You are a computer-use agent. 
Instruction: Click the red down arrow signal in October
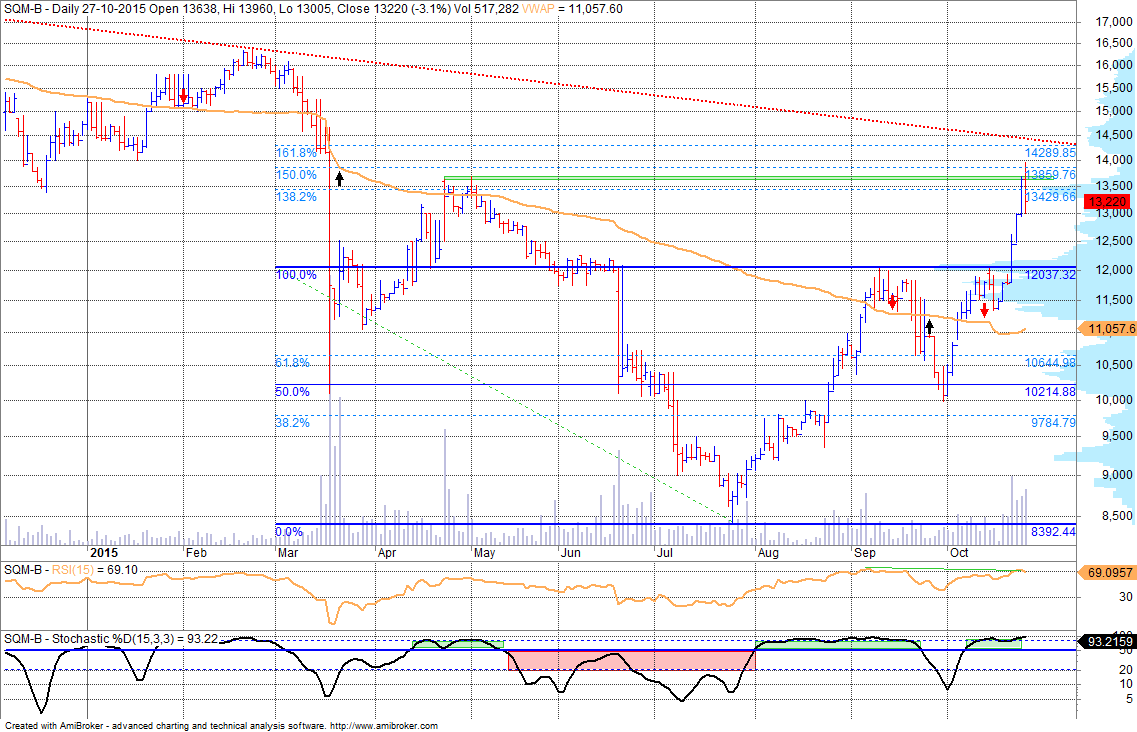pyautogui.click(x=984, y=310)
